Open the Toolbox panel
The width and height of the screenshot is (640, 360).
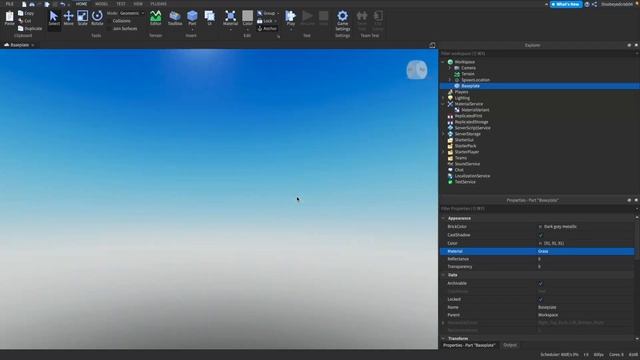175,18
